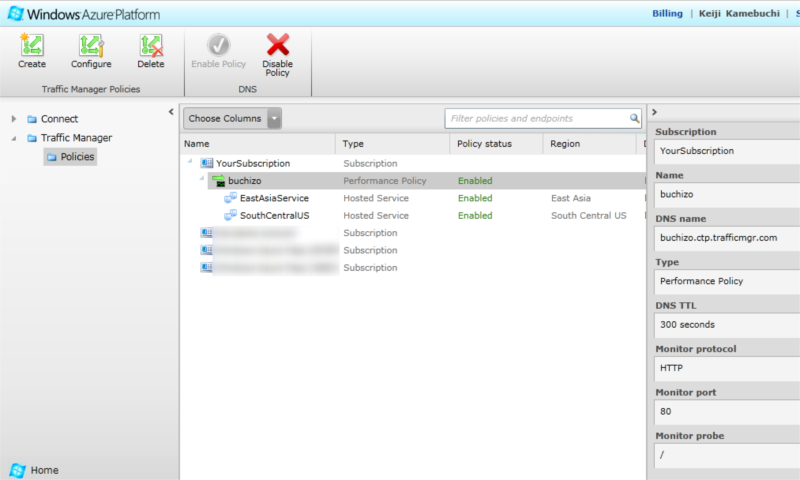800x480 pixels.
Task: Open the Billing link
Action: pyautogui.click(x=667, y=13)
